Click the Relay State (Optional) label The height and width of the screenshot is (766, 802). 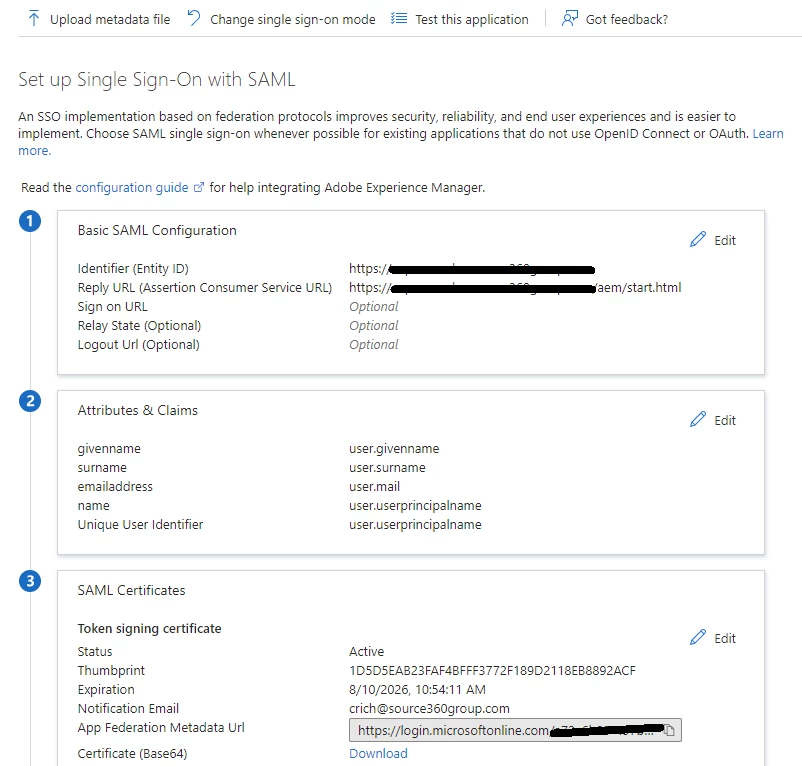pos(139,325)
